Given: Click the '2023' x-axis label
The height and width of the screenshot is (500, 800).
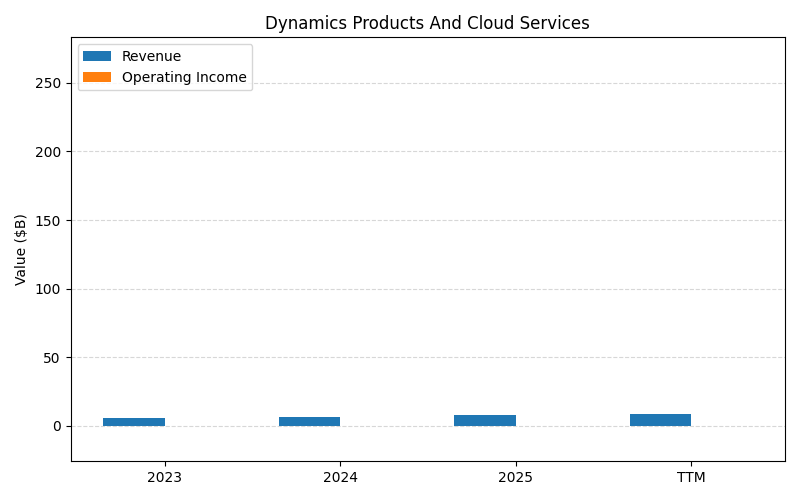Looking at the screenshot, I should [164, 478].
